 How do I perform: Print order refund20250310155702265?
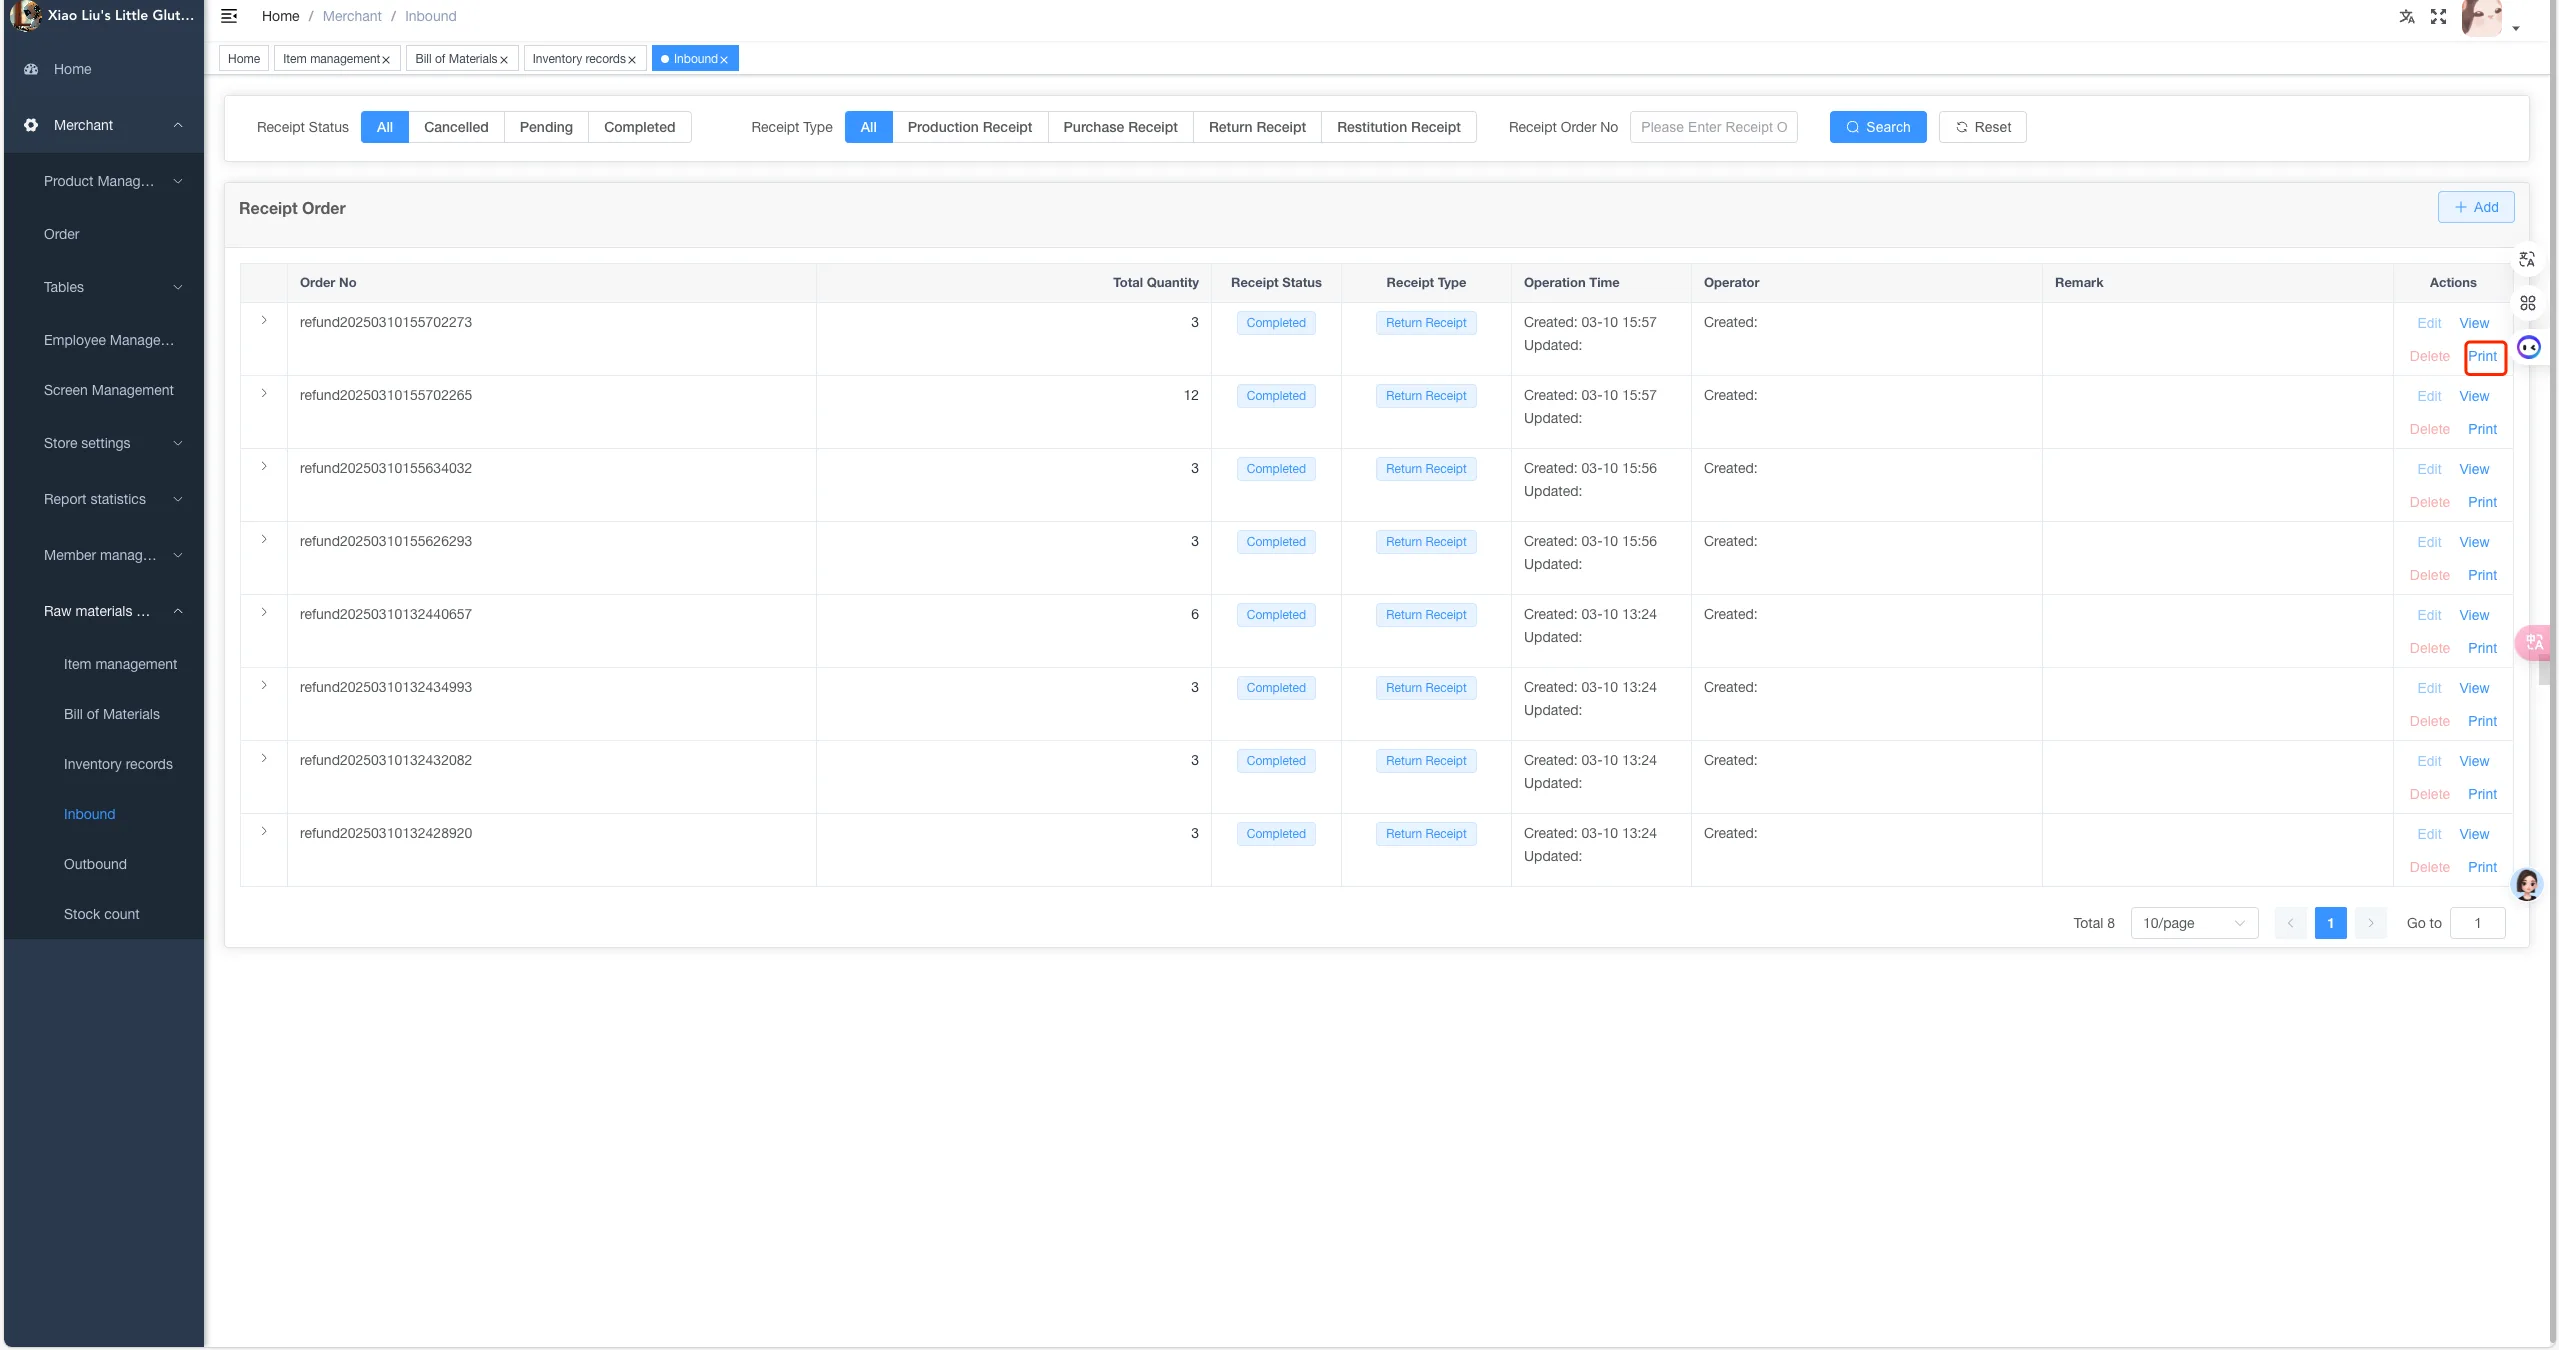[2482, 429]
